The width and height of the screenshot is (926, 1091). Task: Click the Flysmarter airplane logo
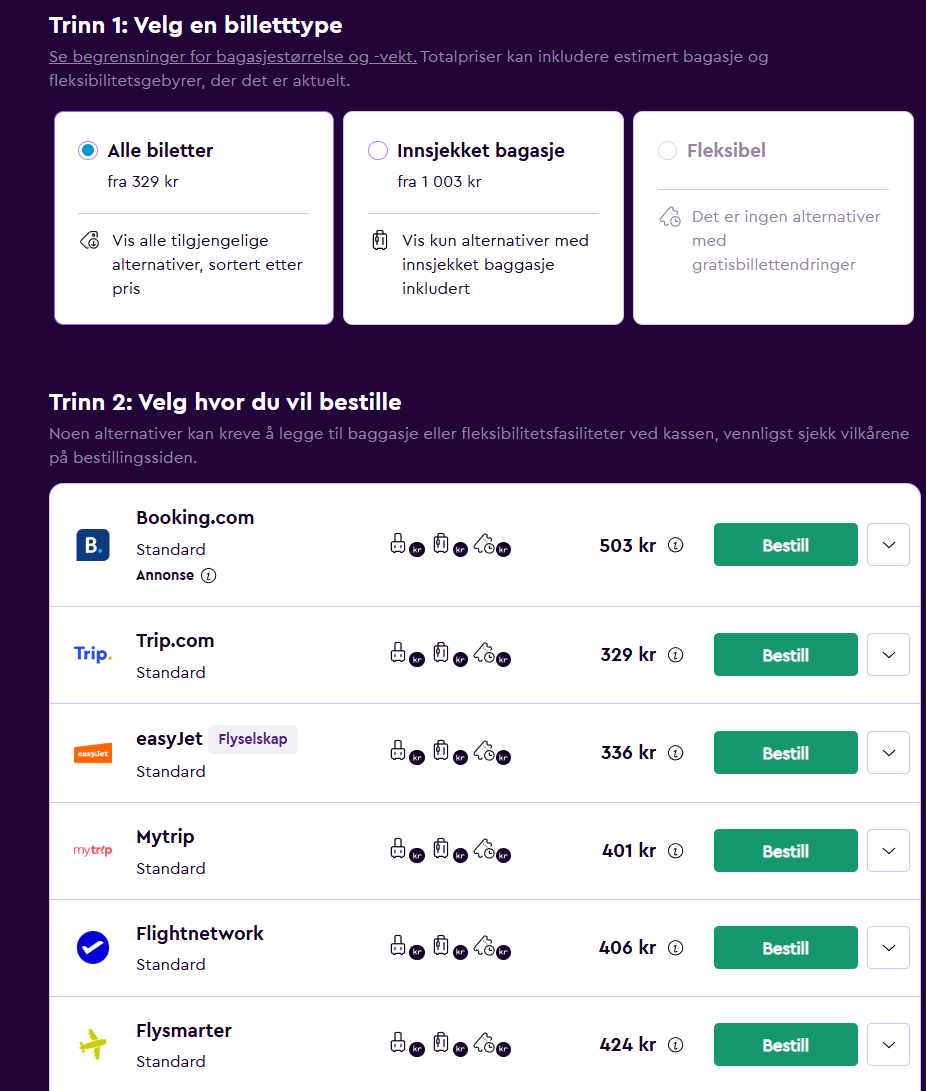(93, 1045)
